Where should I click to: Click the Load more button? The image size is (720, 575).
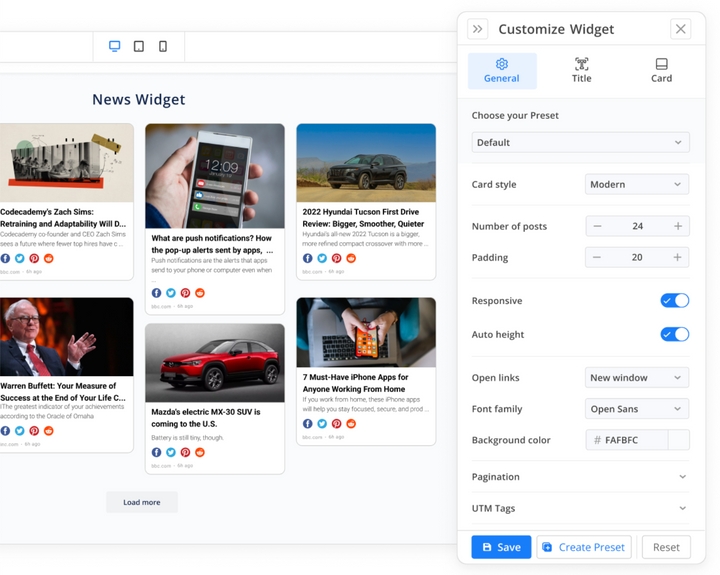pos(142,502)
